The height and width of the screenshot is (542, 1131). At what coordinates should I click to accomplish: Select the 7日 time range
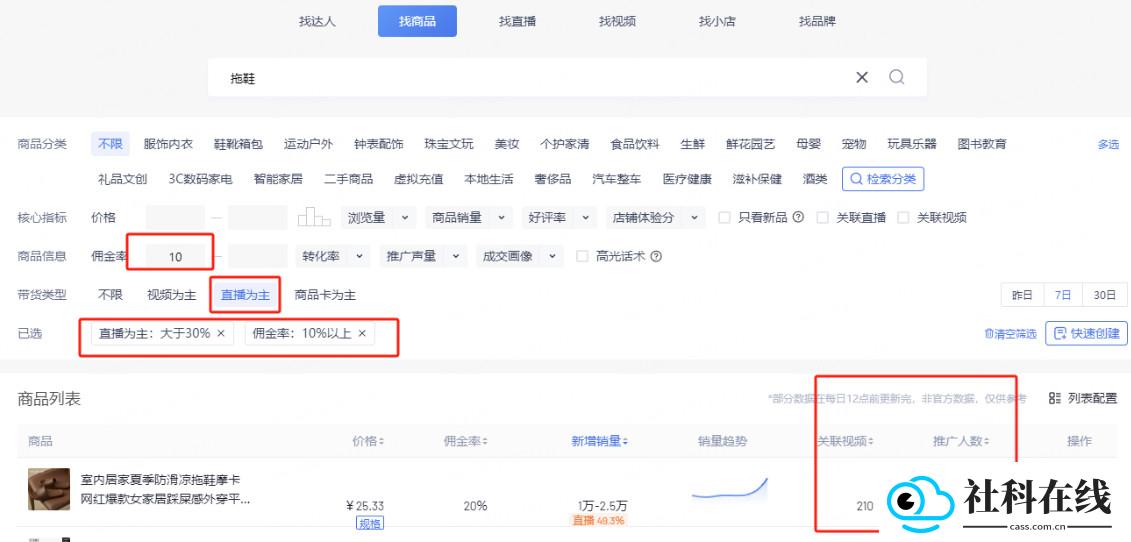pos(1062,294)
